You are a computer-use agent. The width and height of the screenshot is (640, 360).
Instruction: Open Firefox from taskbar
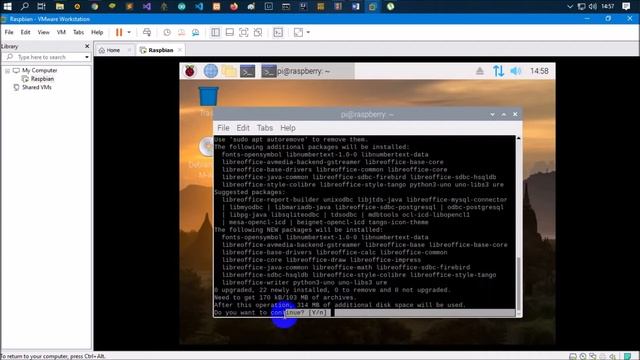[234, 6]
